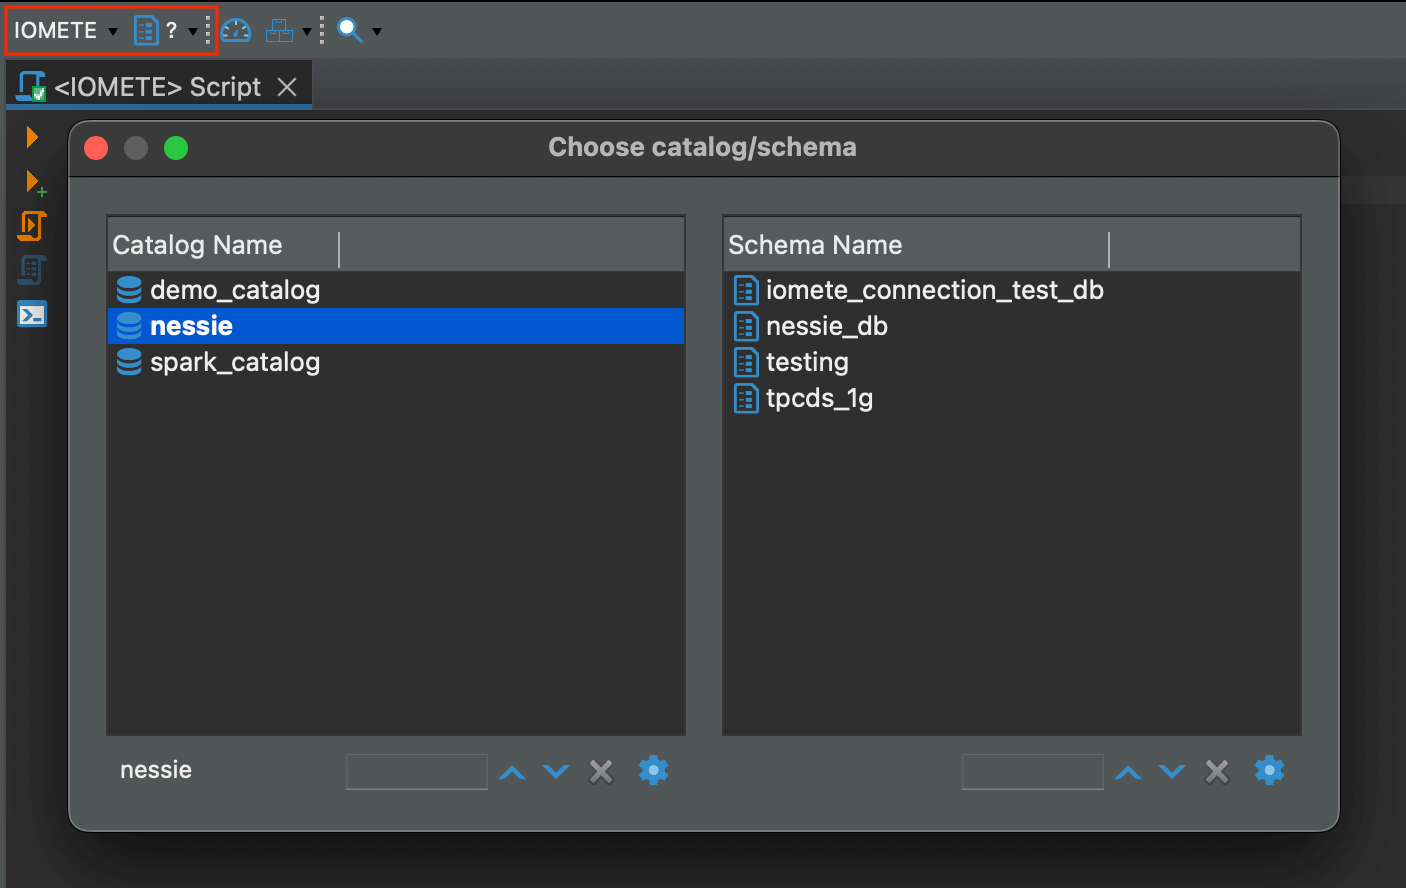The width and height of the screenshot is (1406, 888).
Task: Click the IOMETE connection dropdown arrow
Action: coord(113,32)
